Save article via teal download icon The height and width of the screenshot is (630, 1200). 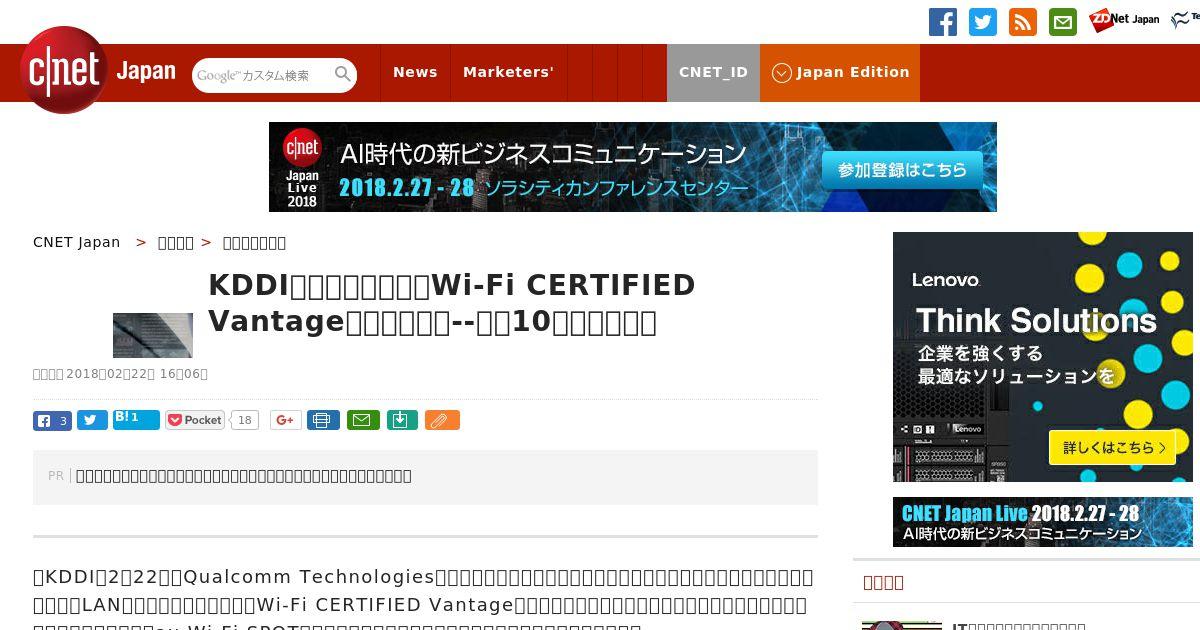coord(401,421)
